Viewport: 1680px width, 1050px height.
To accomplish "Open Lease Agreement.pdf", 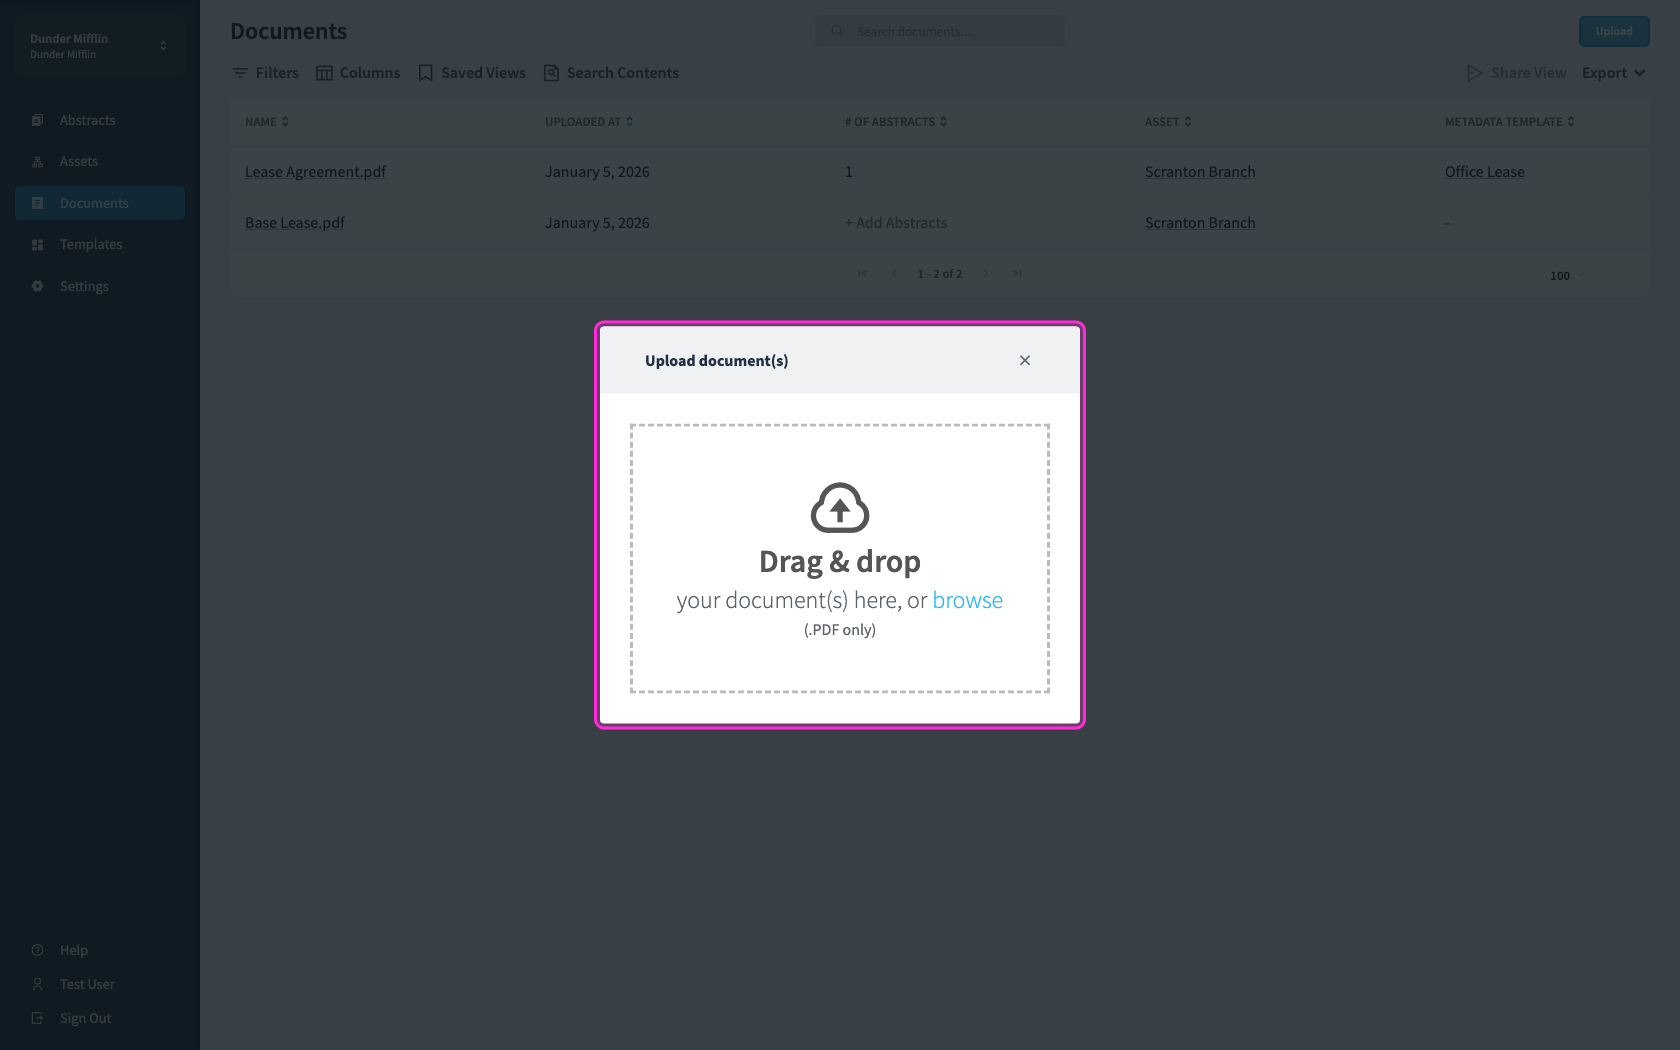I will click(315, 172).
